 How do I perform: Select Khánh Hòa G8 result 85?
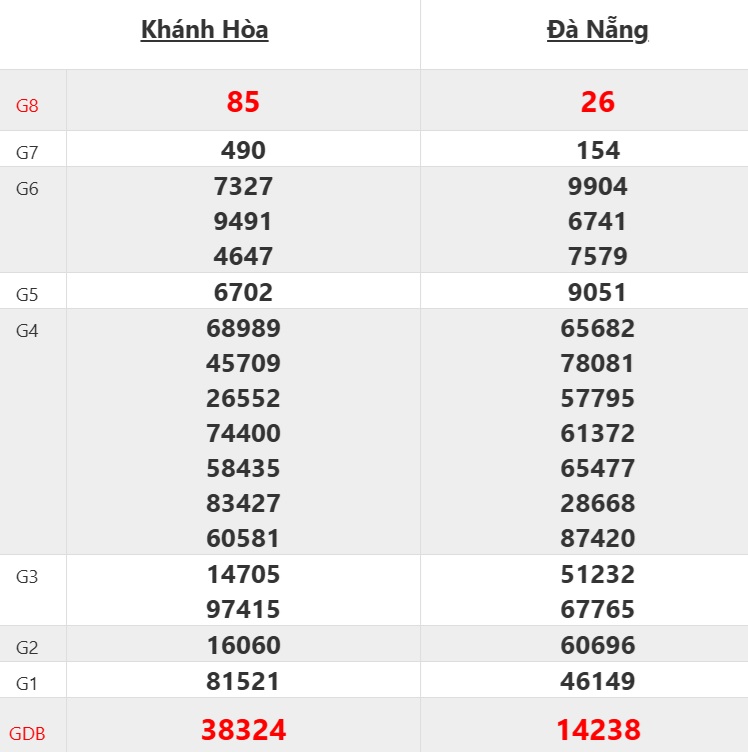click(243, 102)
